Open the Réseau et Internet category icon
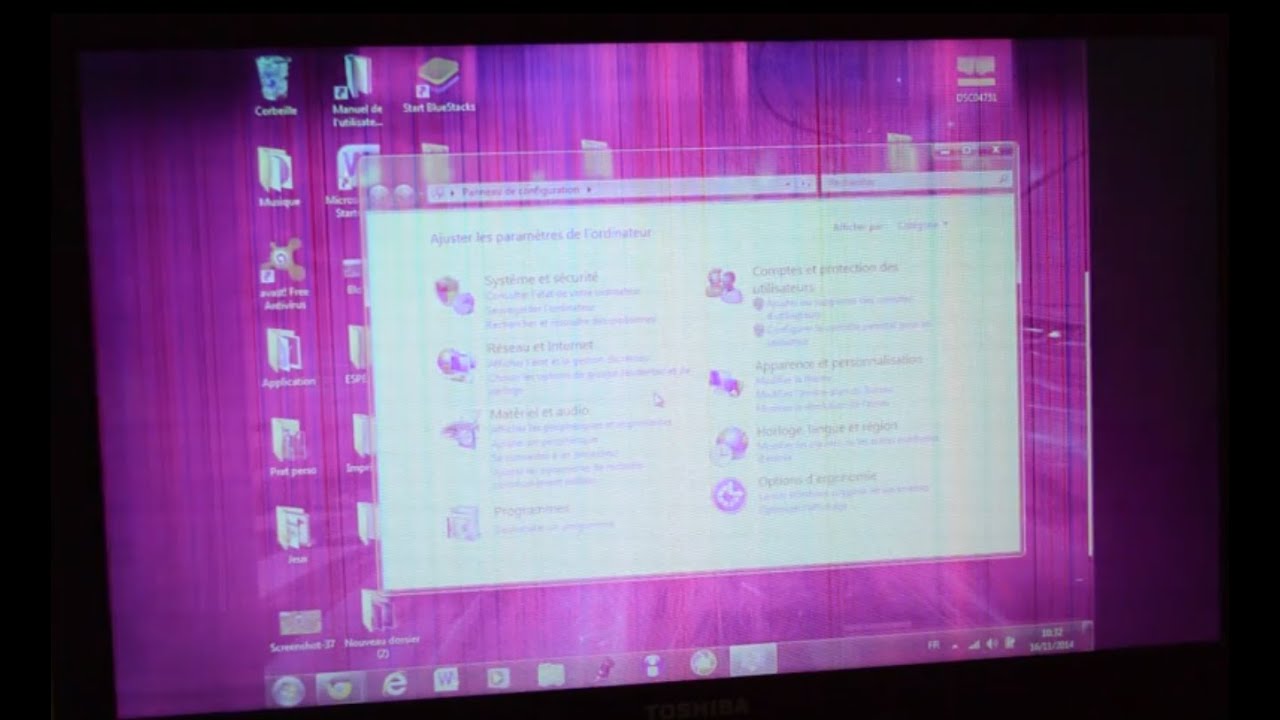Viewport: 1280px width, 720px height. pos(457,364)
